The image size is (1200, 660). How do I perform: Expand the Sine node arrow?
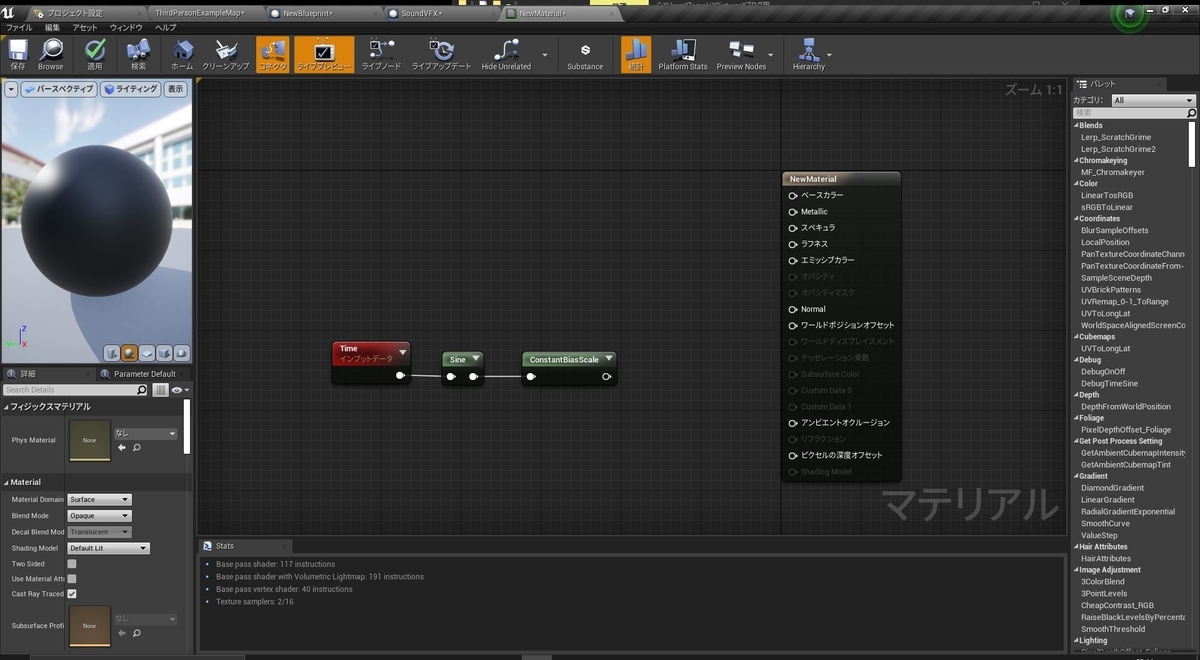[x=476, y=359]
